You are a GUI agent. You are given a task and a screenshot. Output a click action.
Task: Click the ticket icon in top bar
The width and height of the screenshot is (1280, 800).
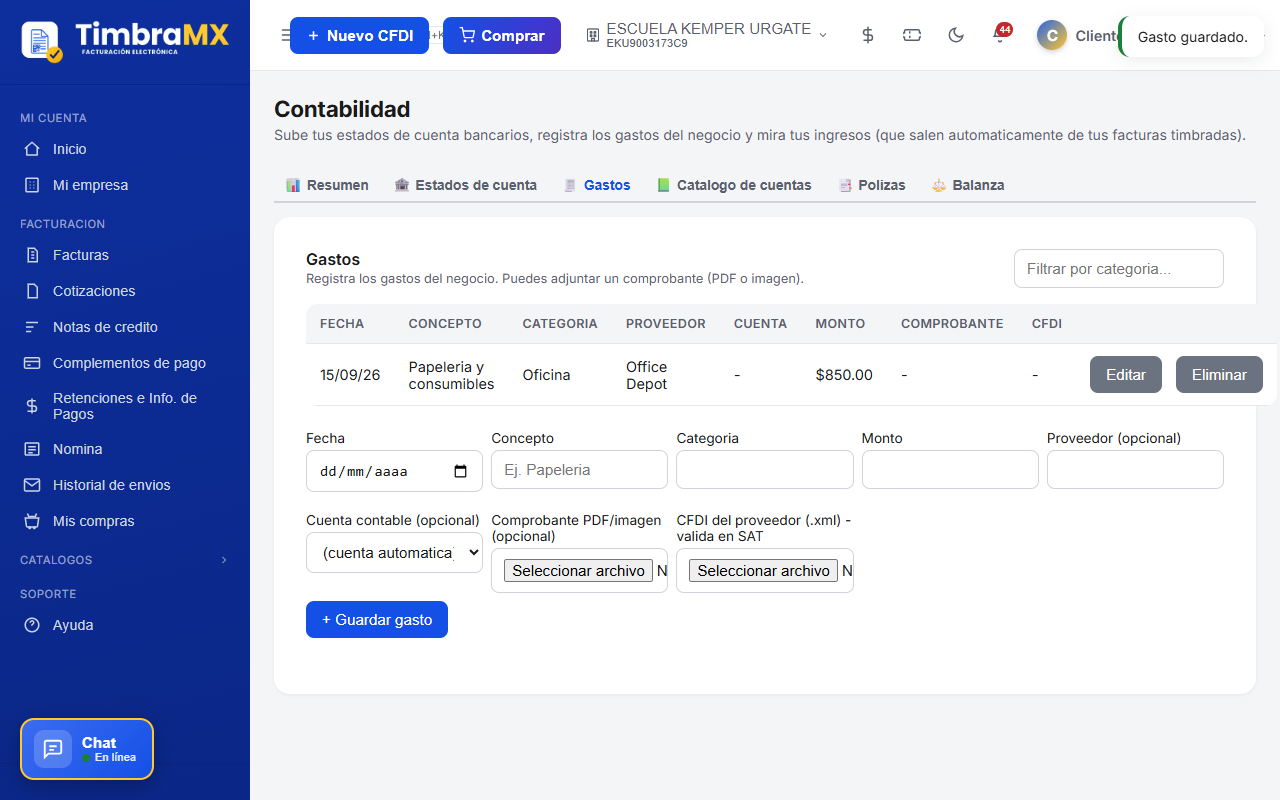912,35
